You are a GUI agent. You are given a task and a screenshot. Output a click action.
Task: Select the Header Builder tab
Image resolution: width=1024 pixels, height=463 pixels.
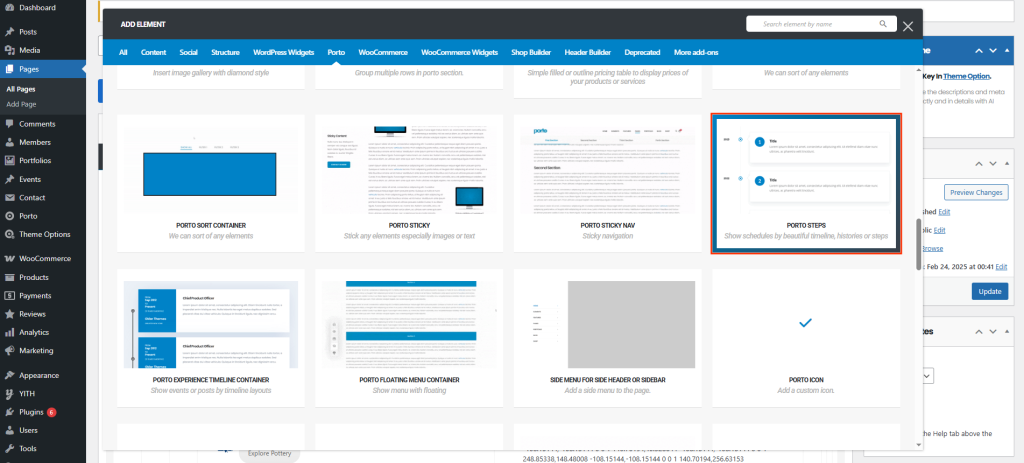[587, 52]
